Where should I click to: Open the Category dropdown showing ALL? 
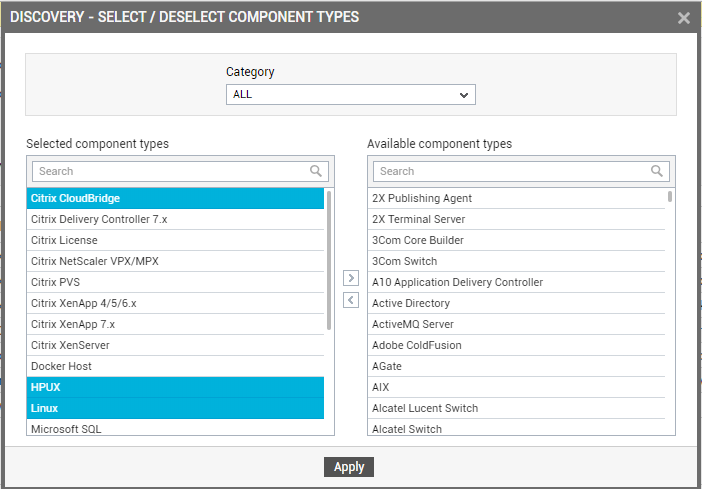[351, 94]
